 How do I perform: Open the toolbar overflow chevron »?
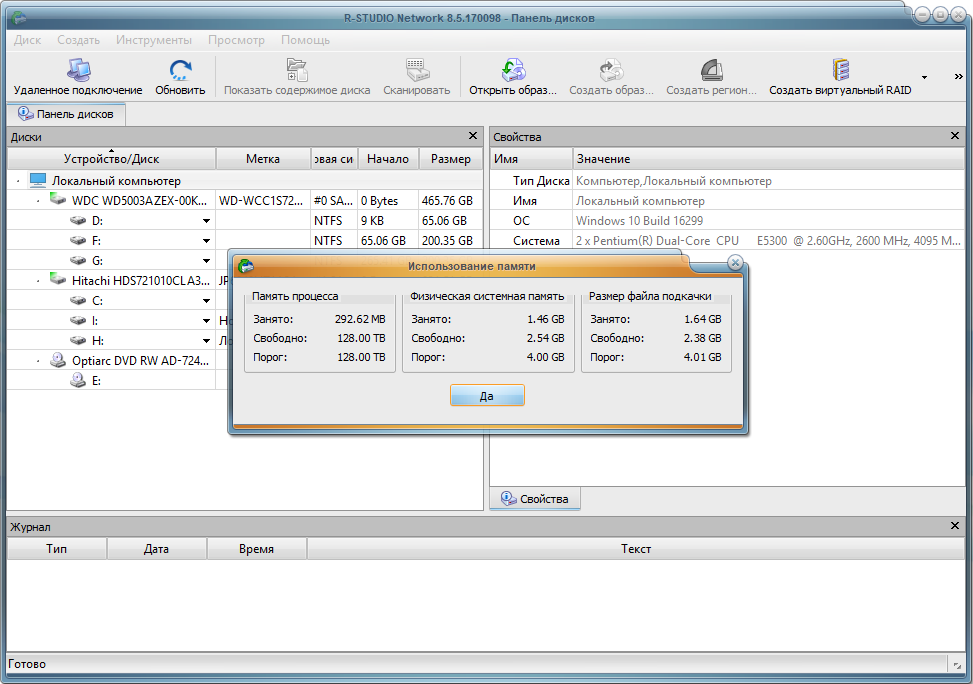tap(958, 76)
